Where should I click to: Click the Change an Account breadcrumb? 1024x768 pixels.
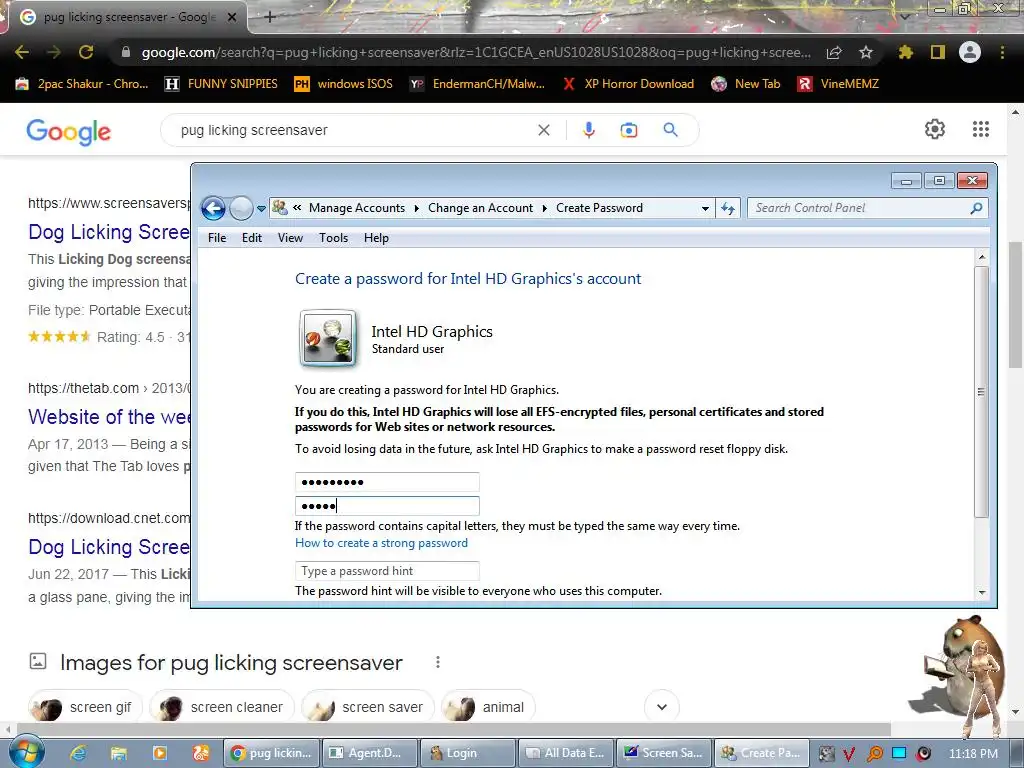tap(480, 208)
